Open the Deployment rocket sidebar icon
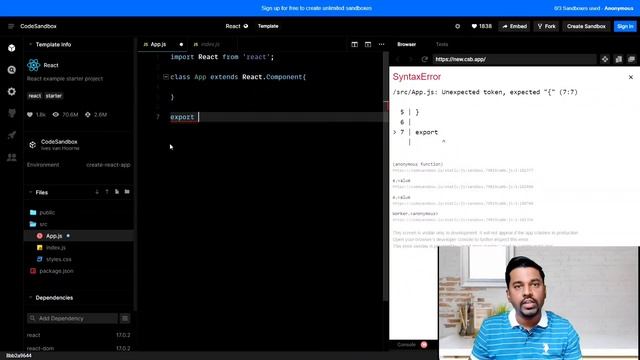 point(11,135)
